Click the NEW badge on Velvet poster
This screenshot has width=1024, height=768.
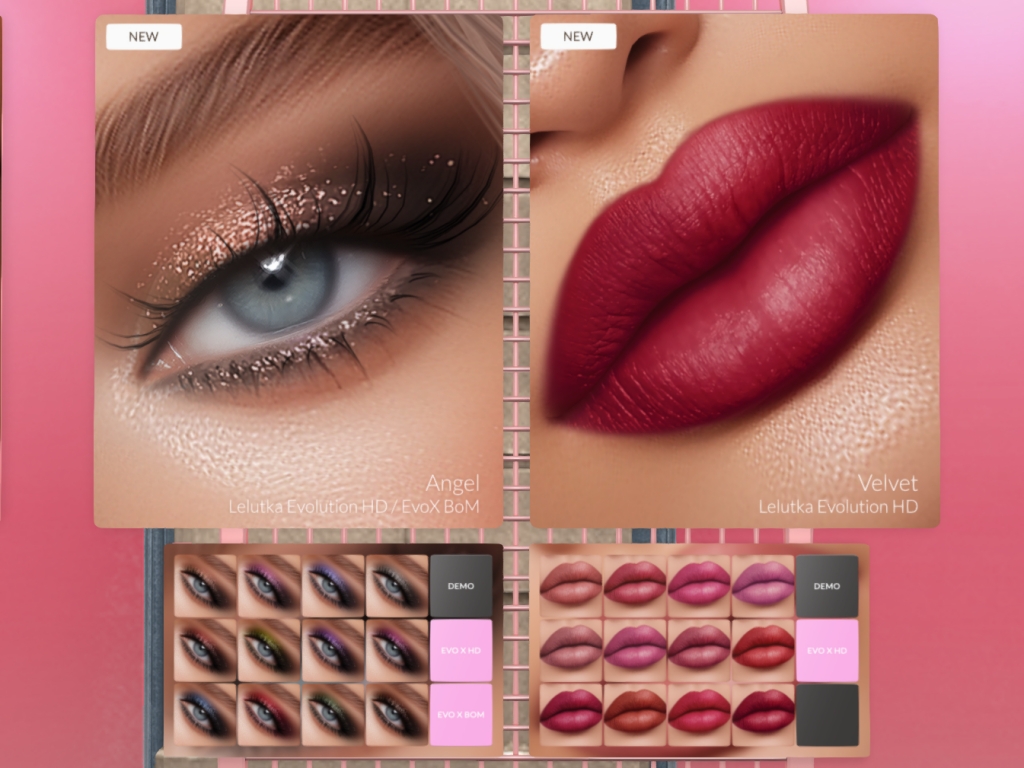(x=578, y=37)
